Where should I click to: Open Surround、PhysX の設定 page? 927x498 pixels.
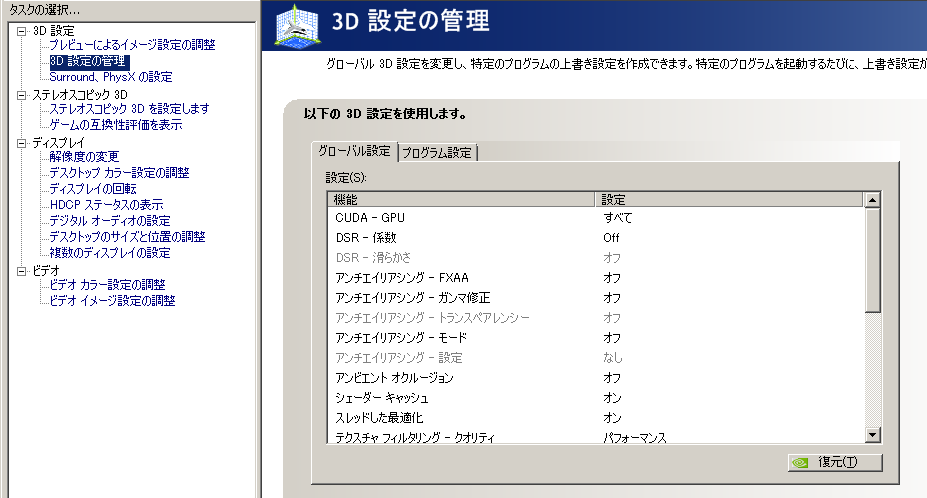[111, 77]
